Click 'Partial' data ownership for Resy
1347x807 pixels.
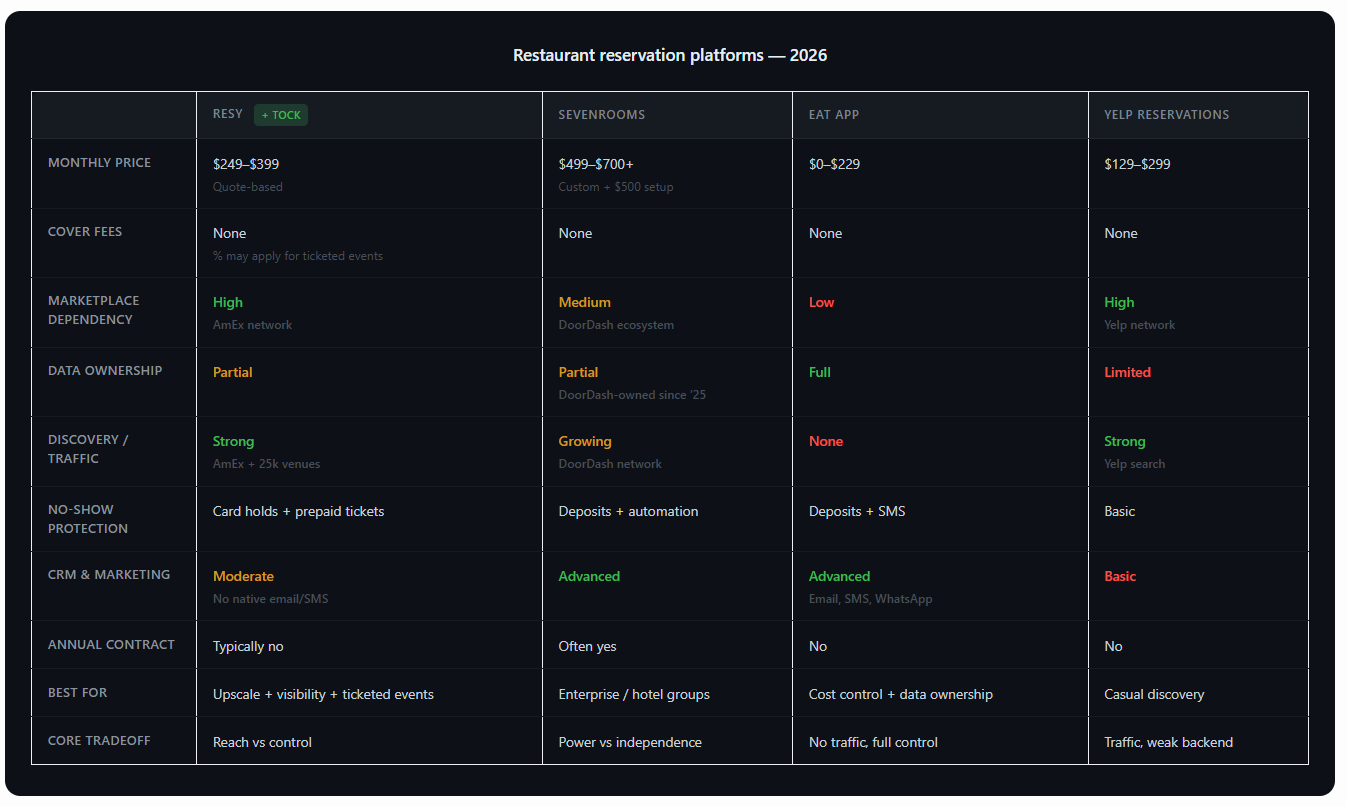pos(233,372)
